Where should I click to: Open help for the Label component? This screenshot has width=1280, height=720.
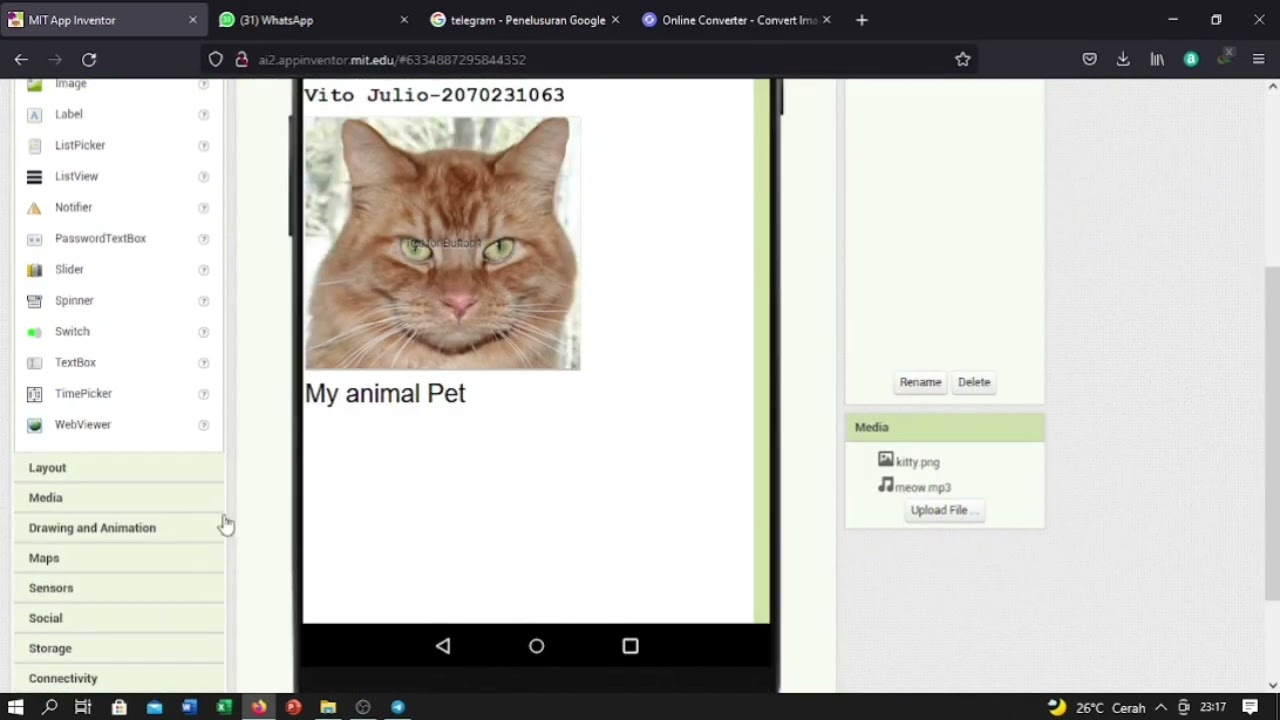tap(203, 114)
